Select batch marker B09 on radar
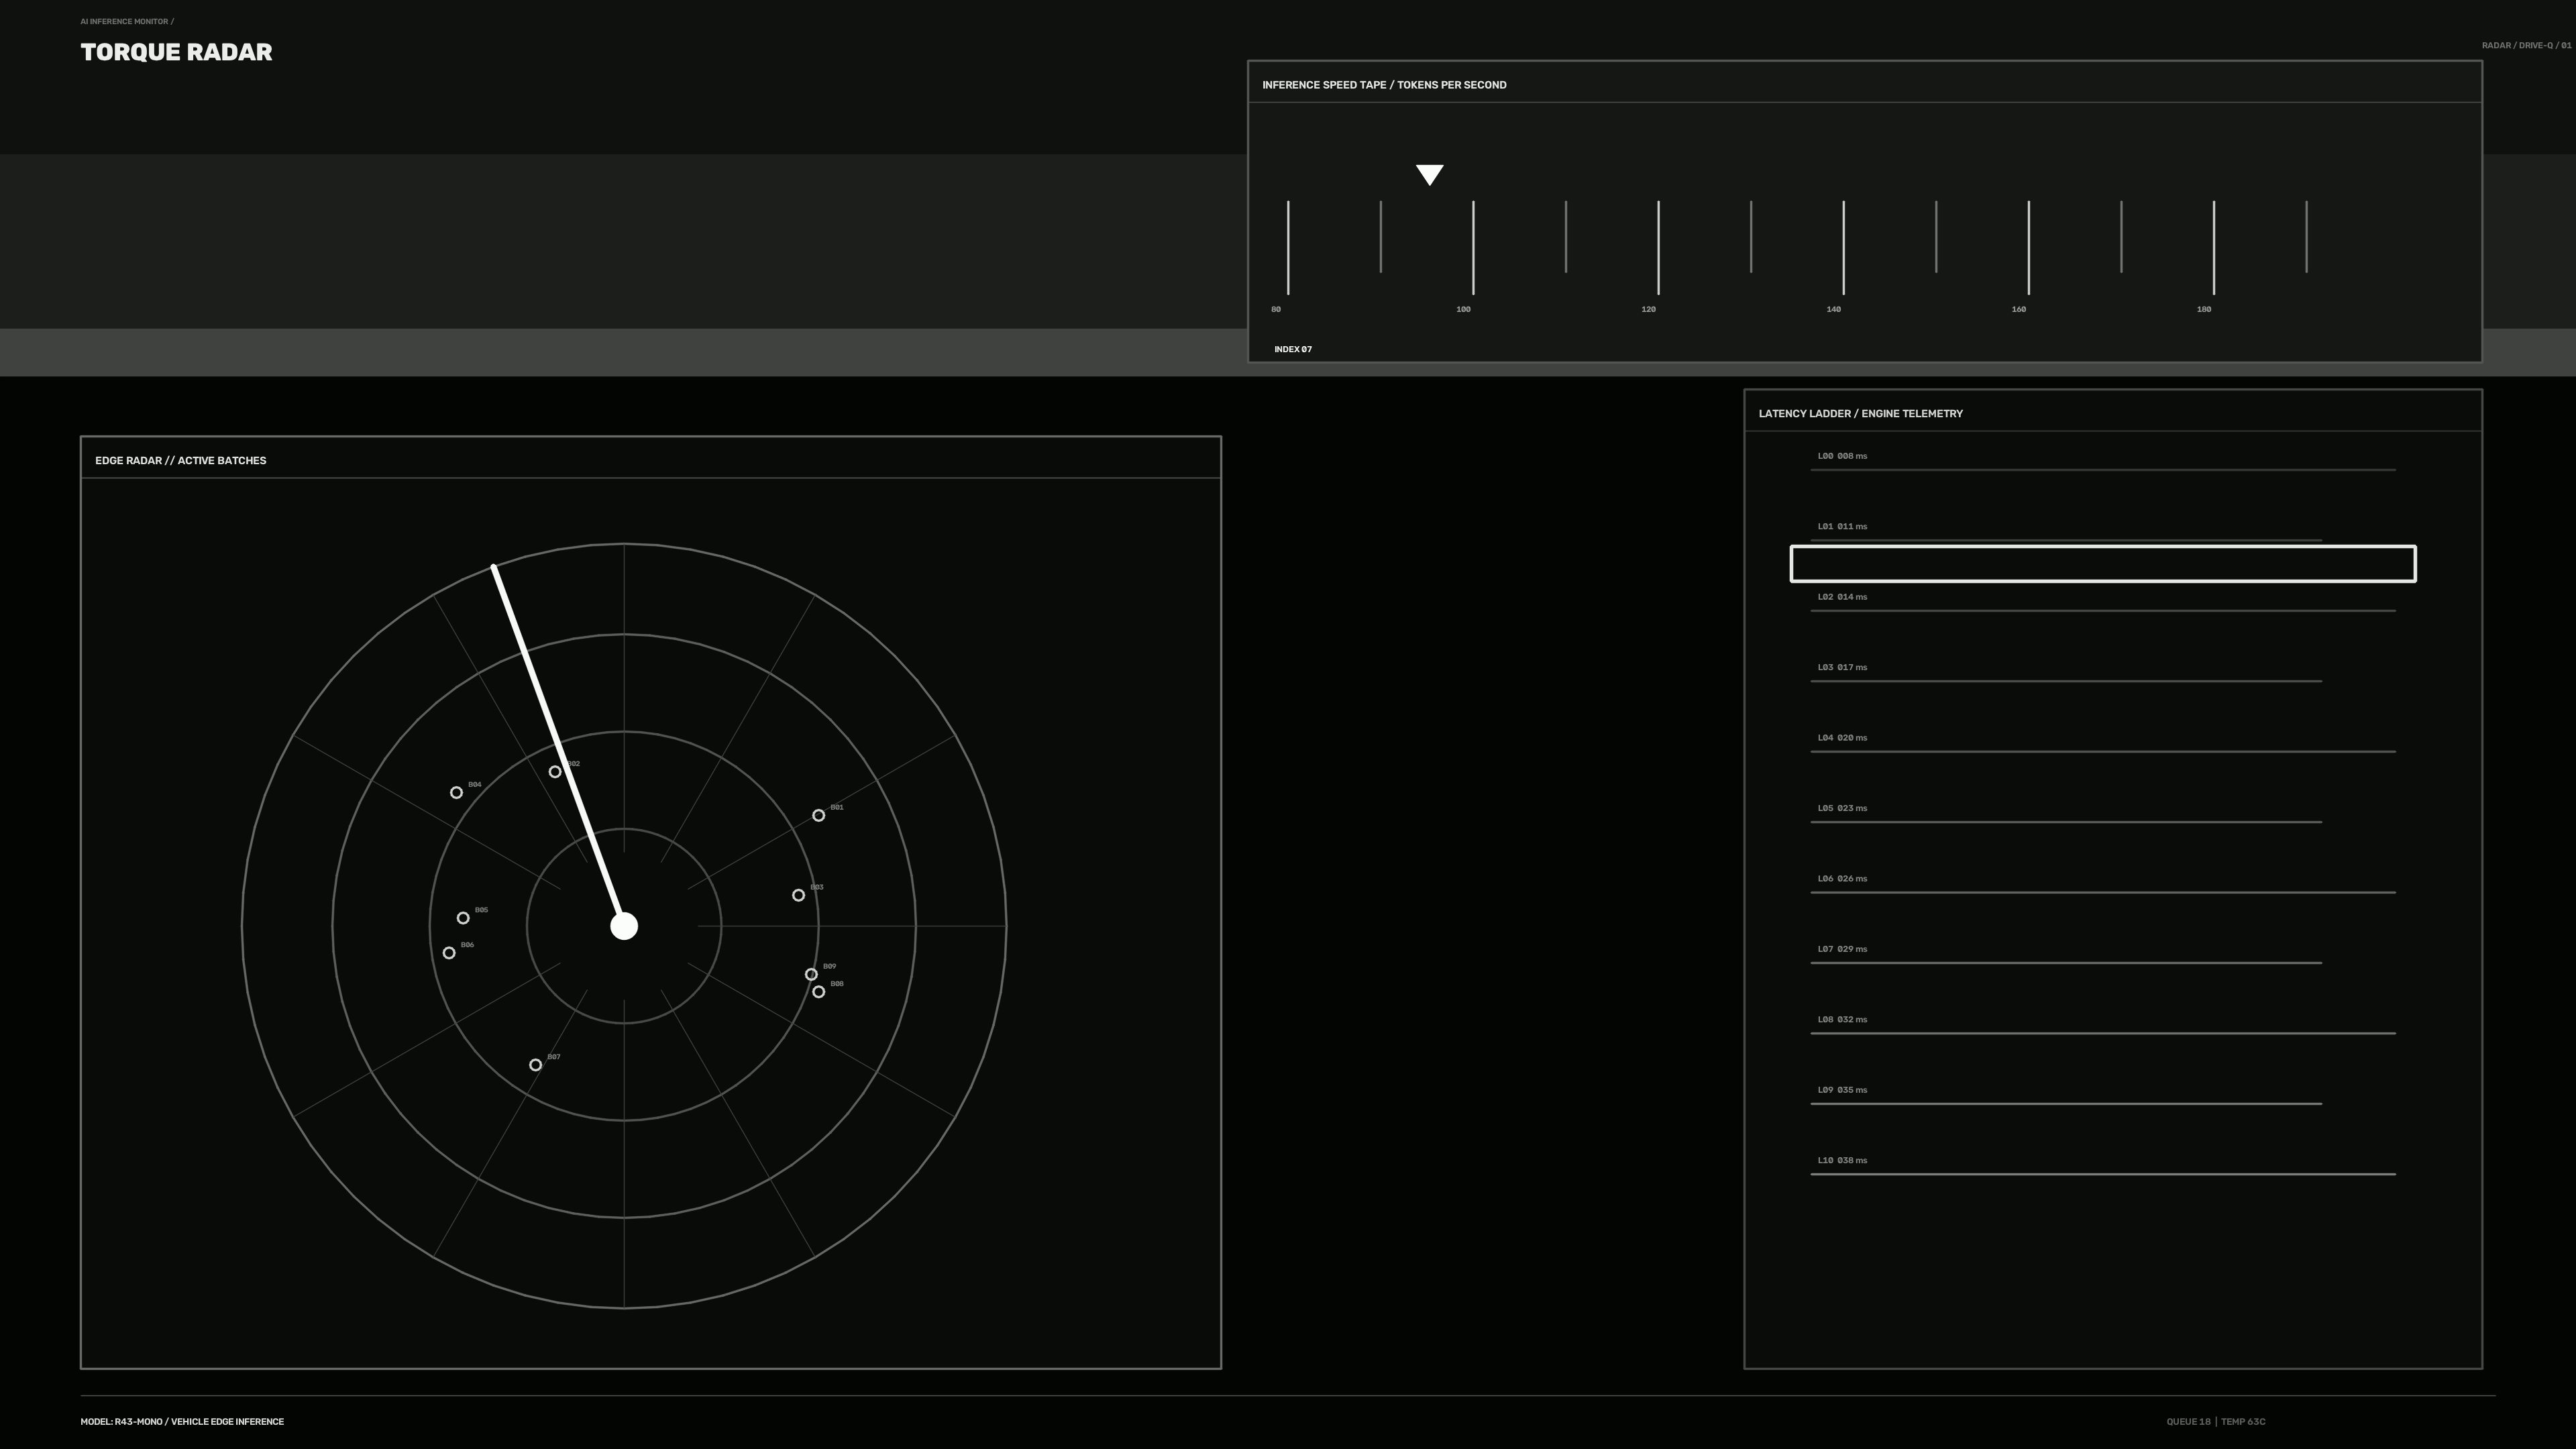 pos(811,975)
